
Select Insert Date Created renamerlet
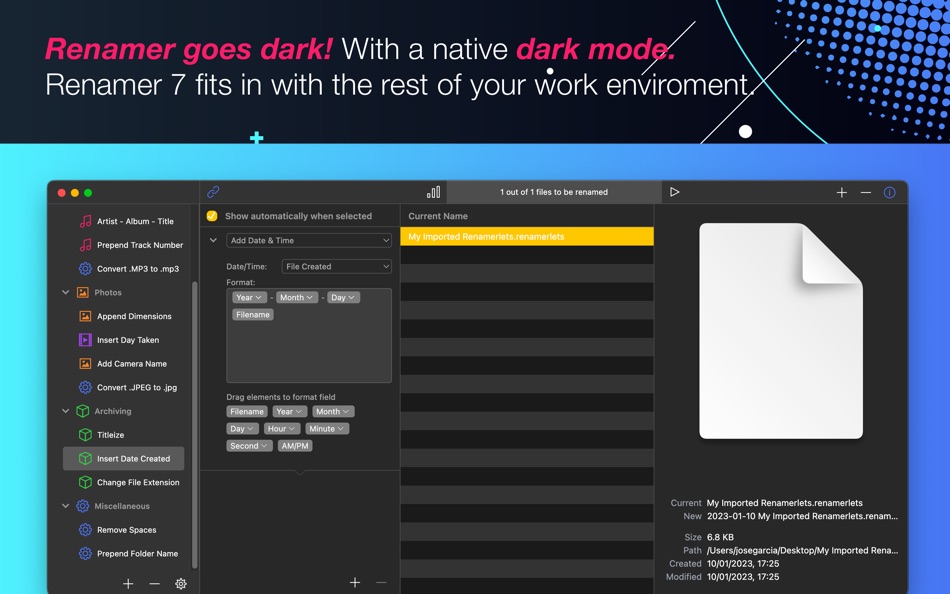124,459
